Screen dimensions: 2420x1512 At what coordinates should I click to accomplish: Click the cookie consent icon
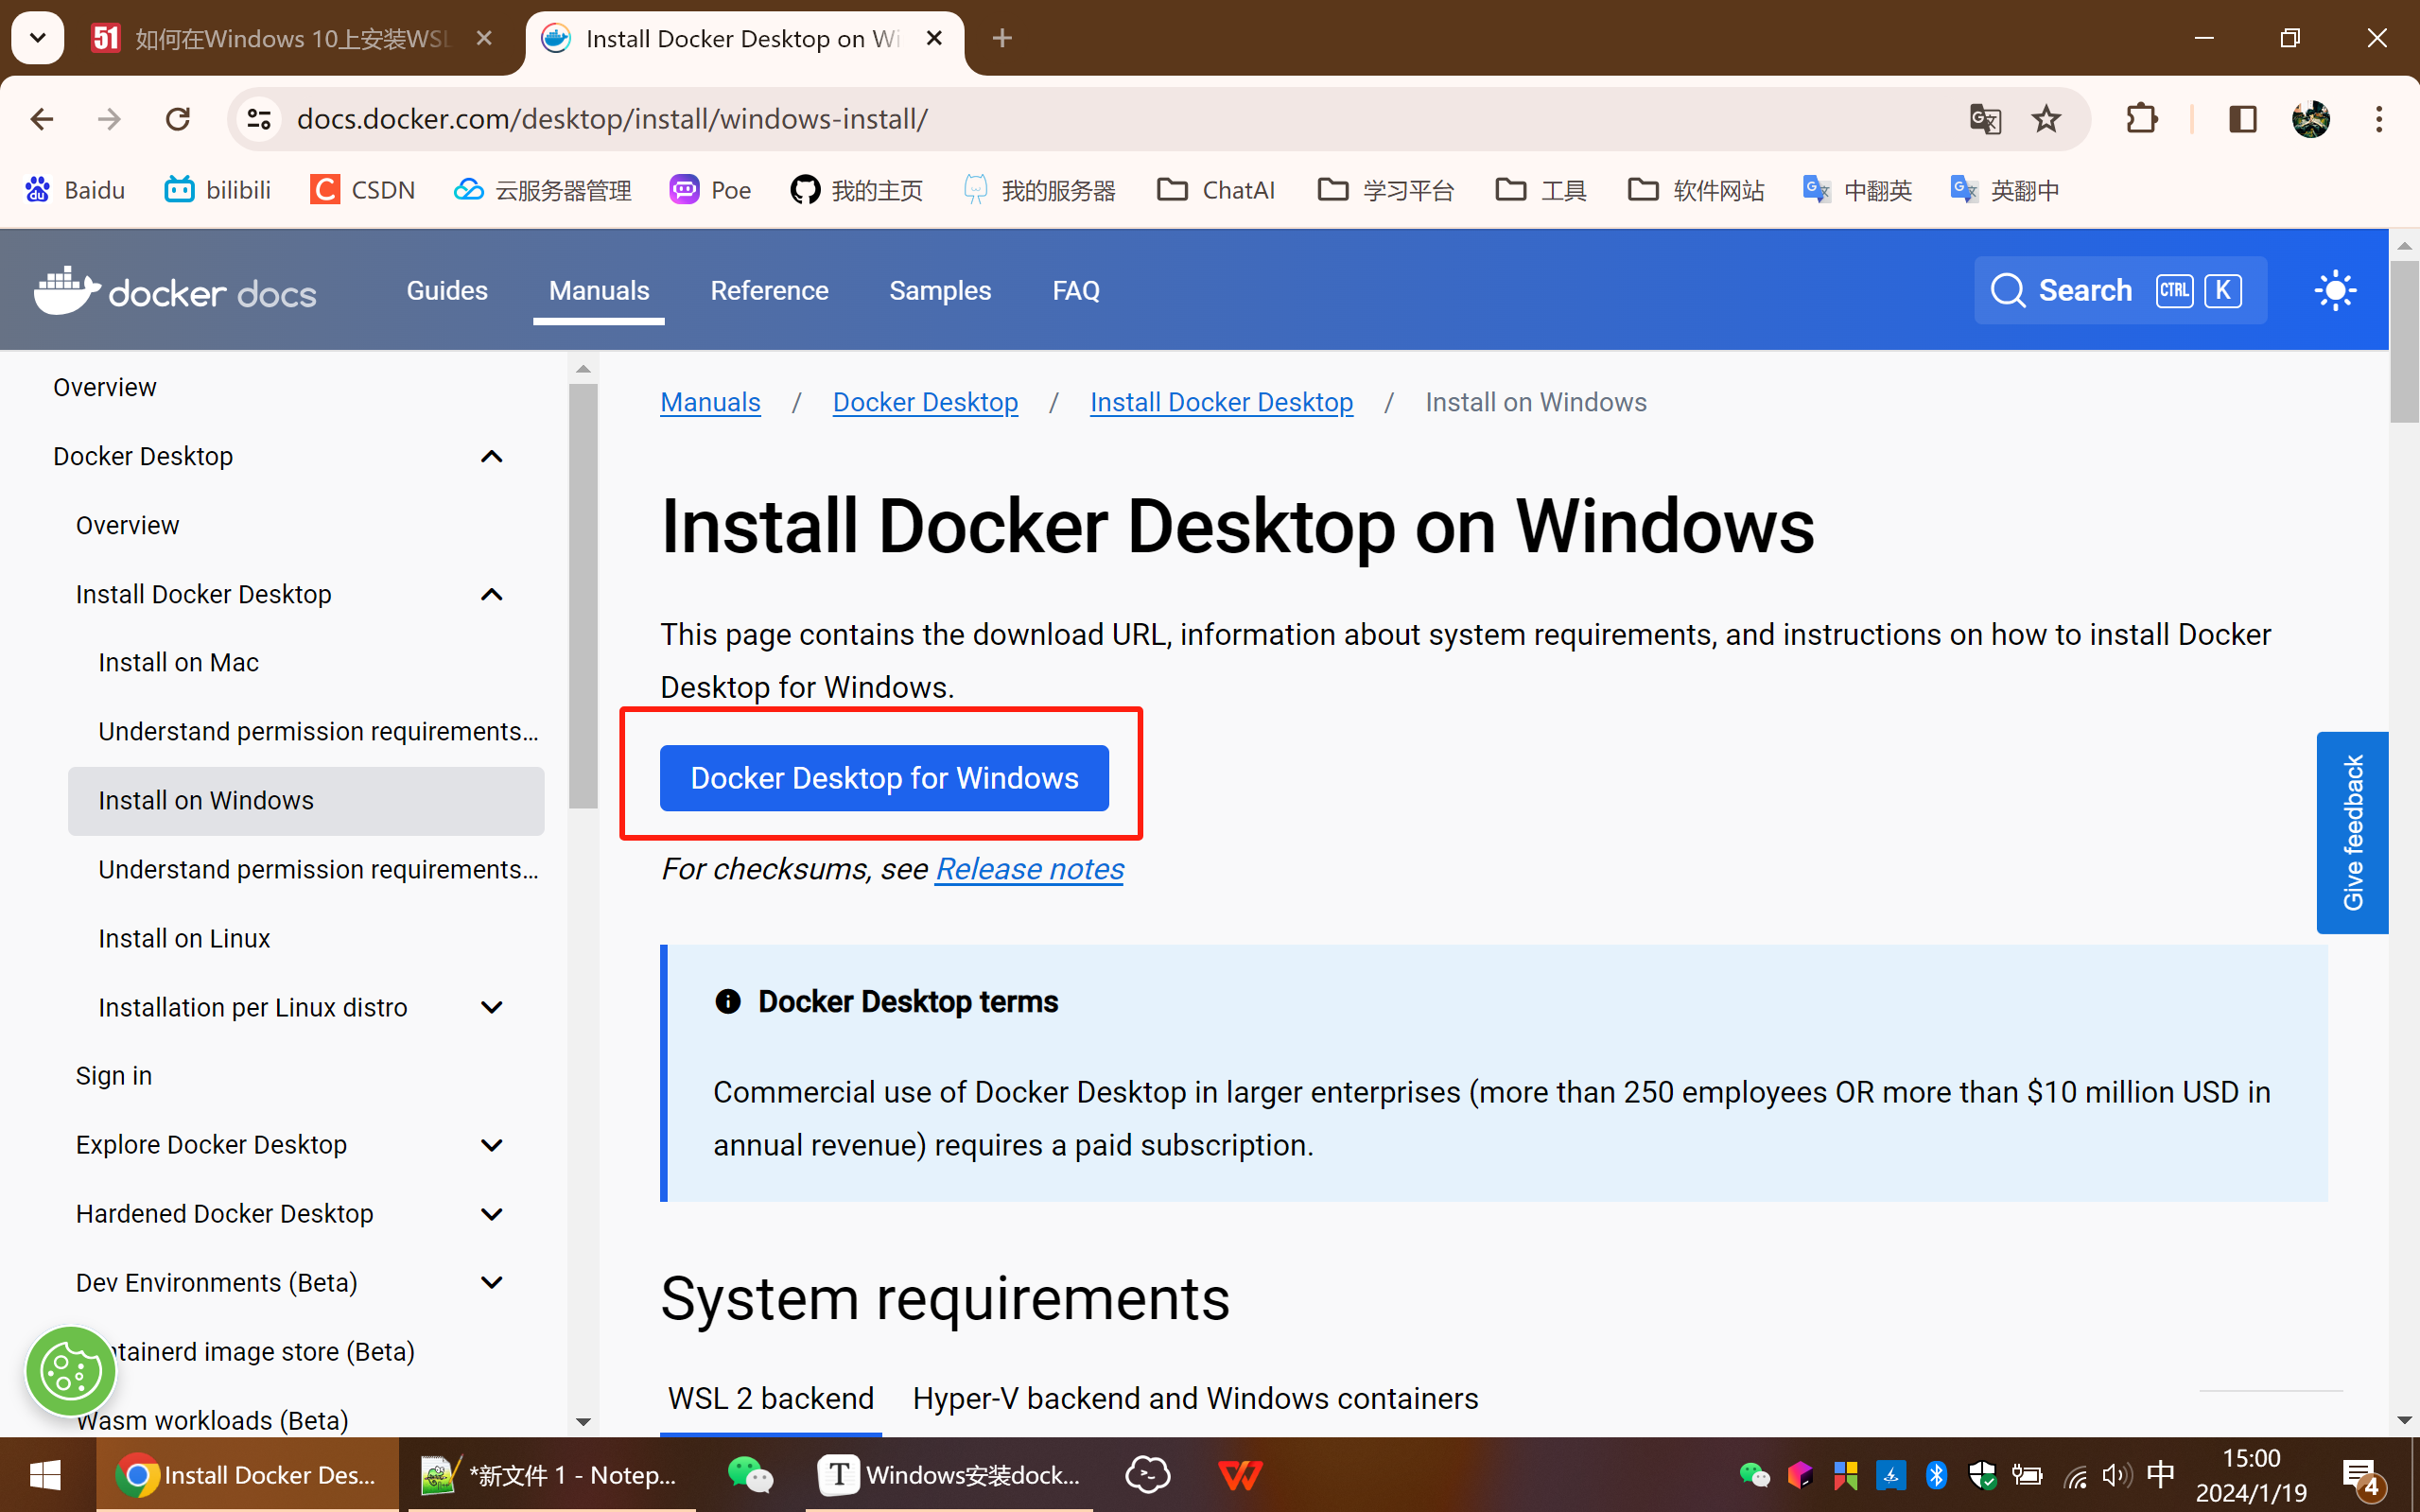pos(70,1371)
